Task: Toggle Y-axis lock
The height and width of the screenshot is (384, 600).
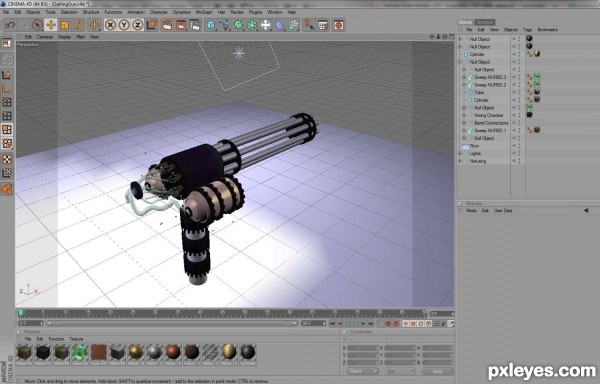Action: pos(124,25)
